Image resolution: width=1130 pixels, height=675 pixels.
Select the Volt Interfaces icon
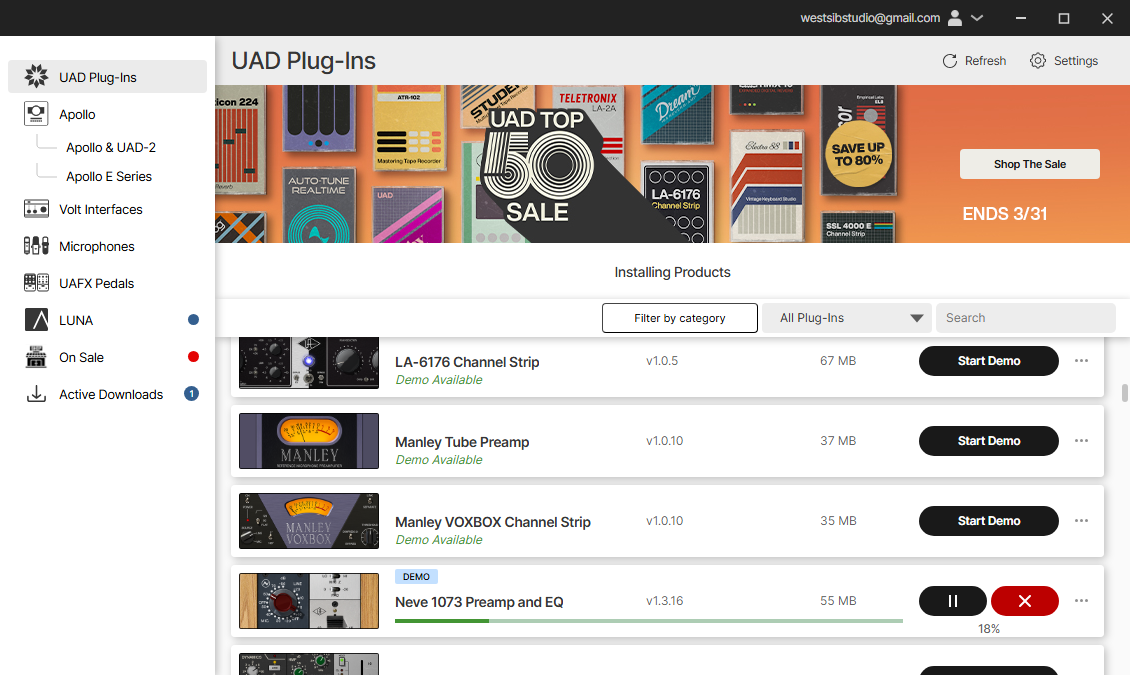36,209
